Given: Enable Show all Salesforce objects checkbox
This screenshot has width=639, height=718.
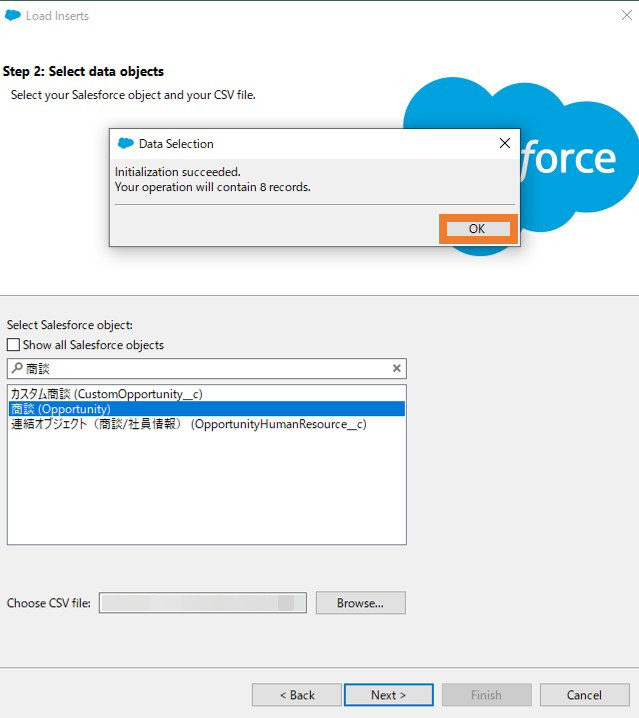Looking at the screenshot, I should pos(13,345).
